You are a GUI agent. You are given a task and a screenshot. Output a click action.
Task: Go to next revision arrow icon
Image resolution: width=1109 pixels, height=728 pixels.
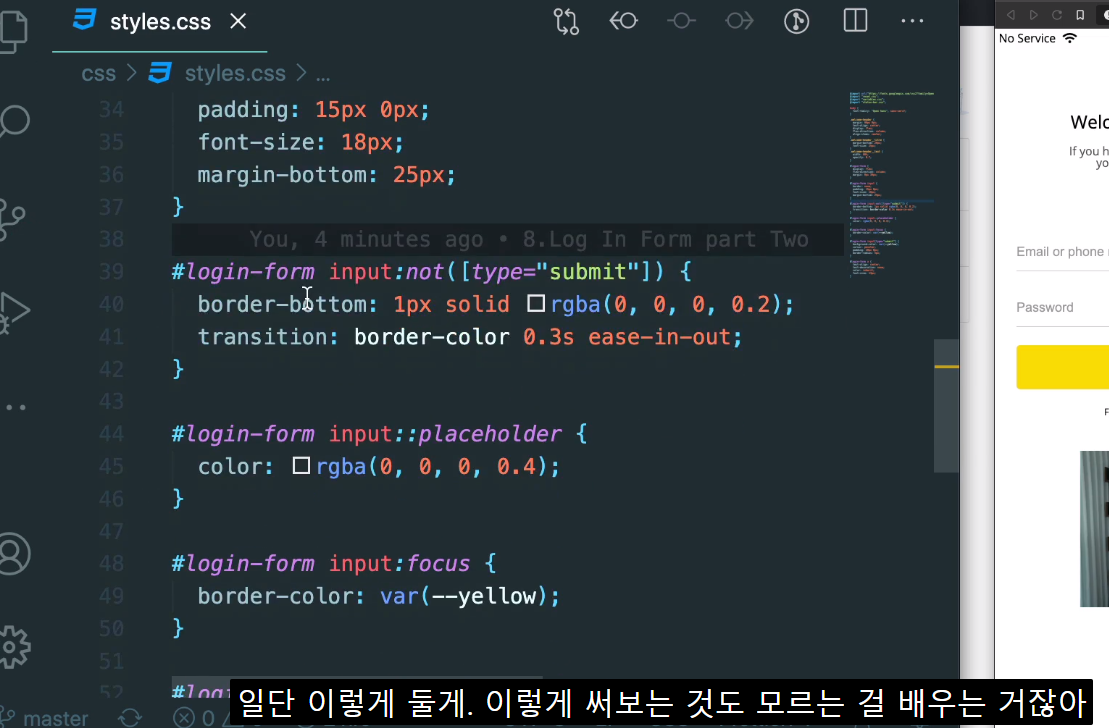click(739, 21)
